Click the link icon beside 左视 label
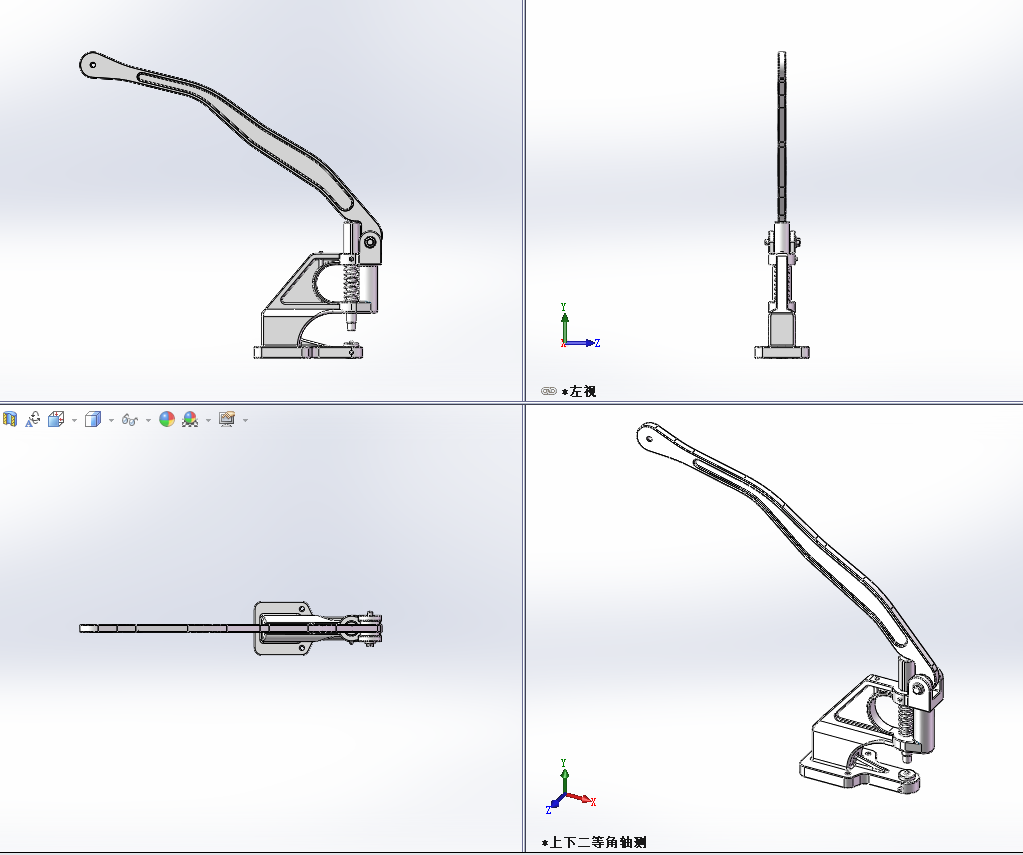The height and width of the screenshot is (855, 1023). [x=549, y=391]
